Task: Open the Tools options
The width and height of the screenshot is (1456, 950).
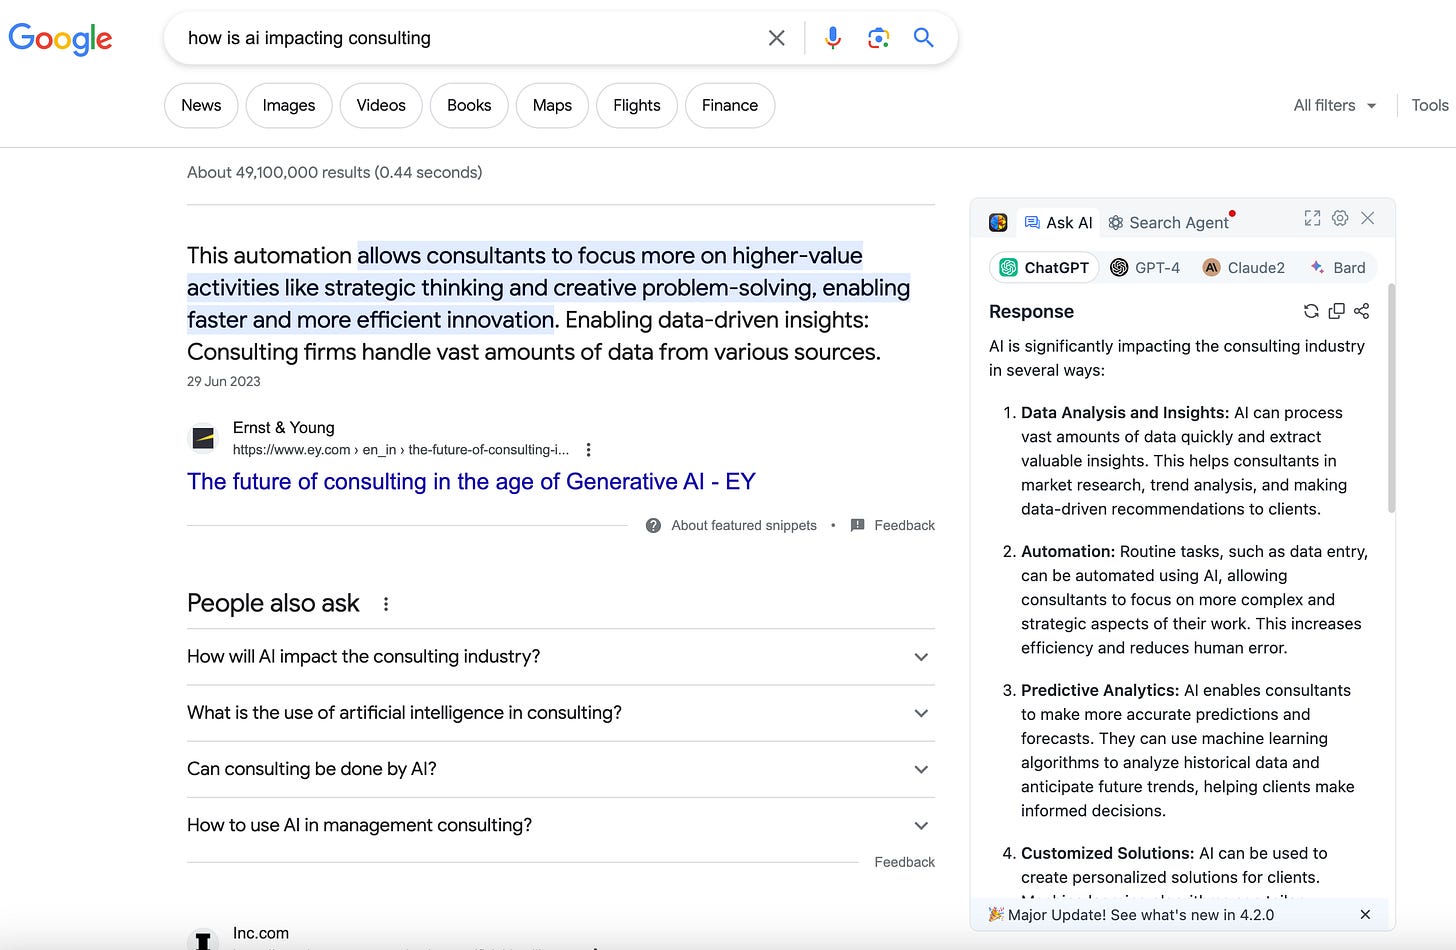Action: point(1430,105)
